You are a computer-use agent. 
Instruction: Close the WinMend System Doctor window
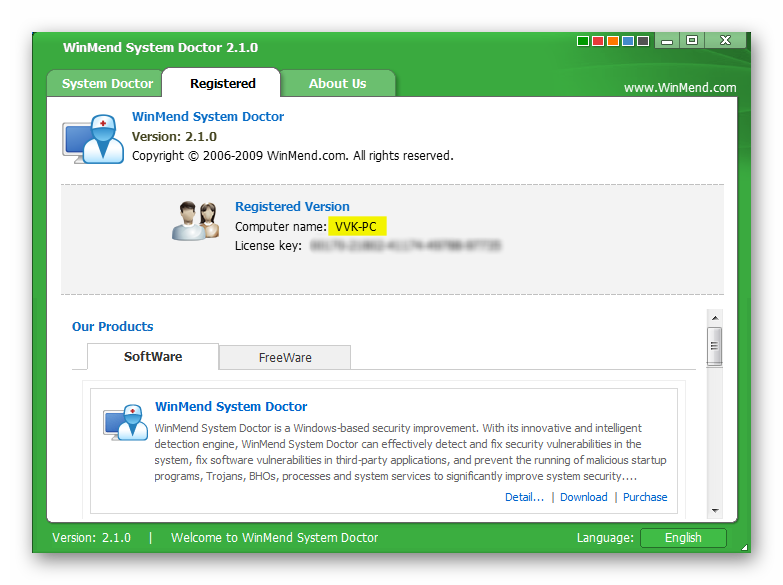tap(725, 40)
